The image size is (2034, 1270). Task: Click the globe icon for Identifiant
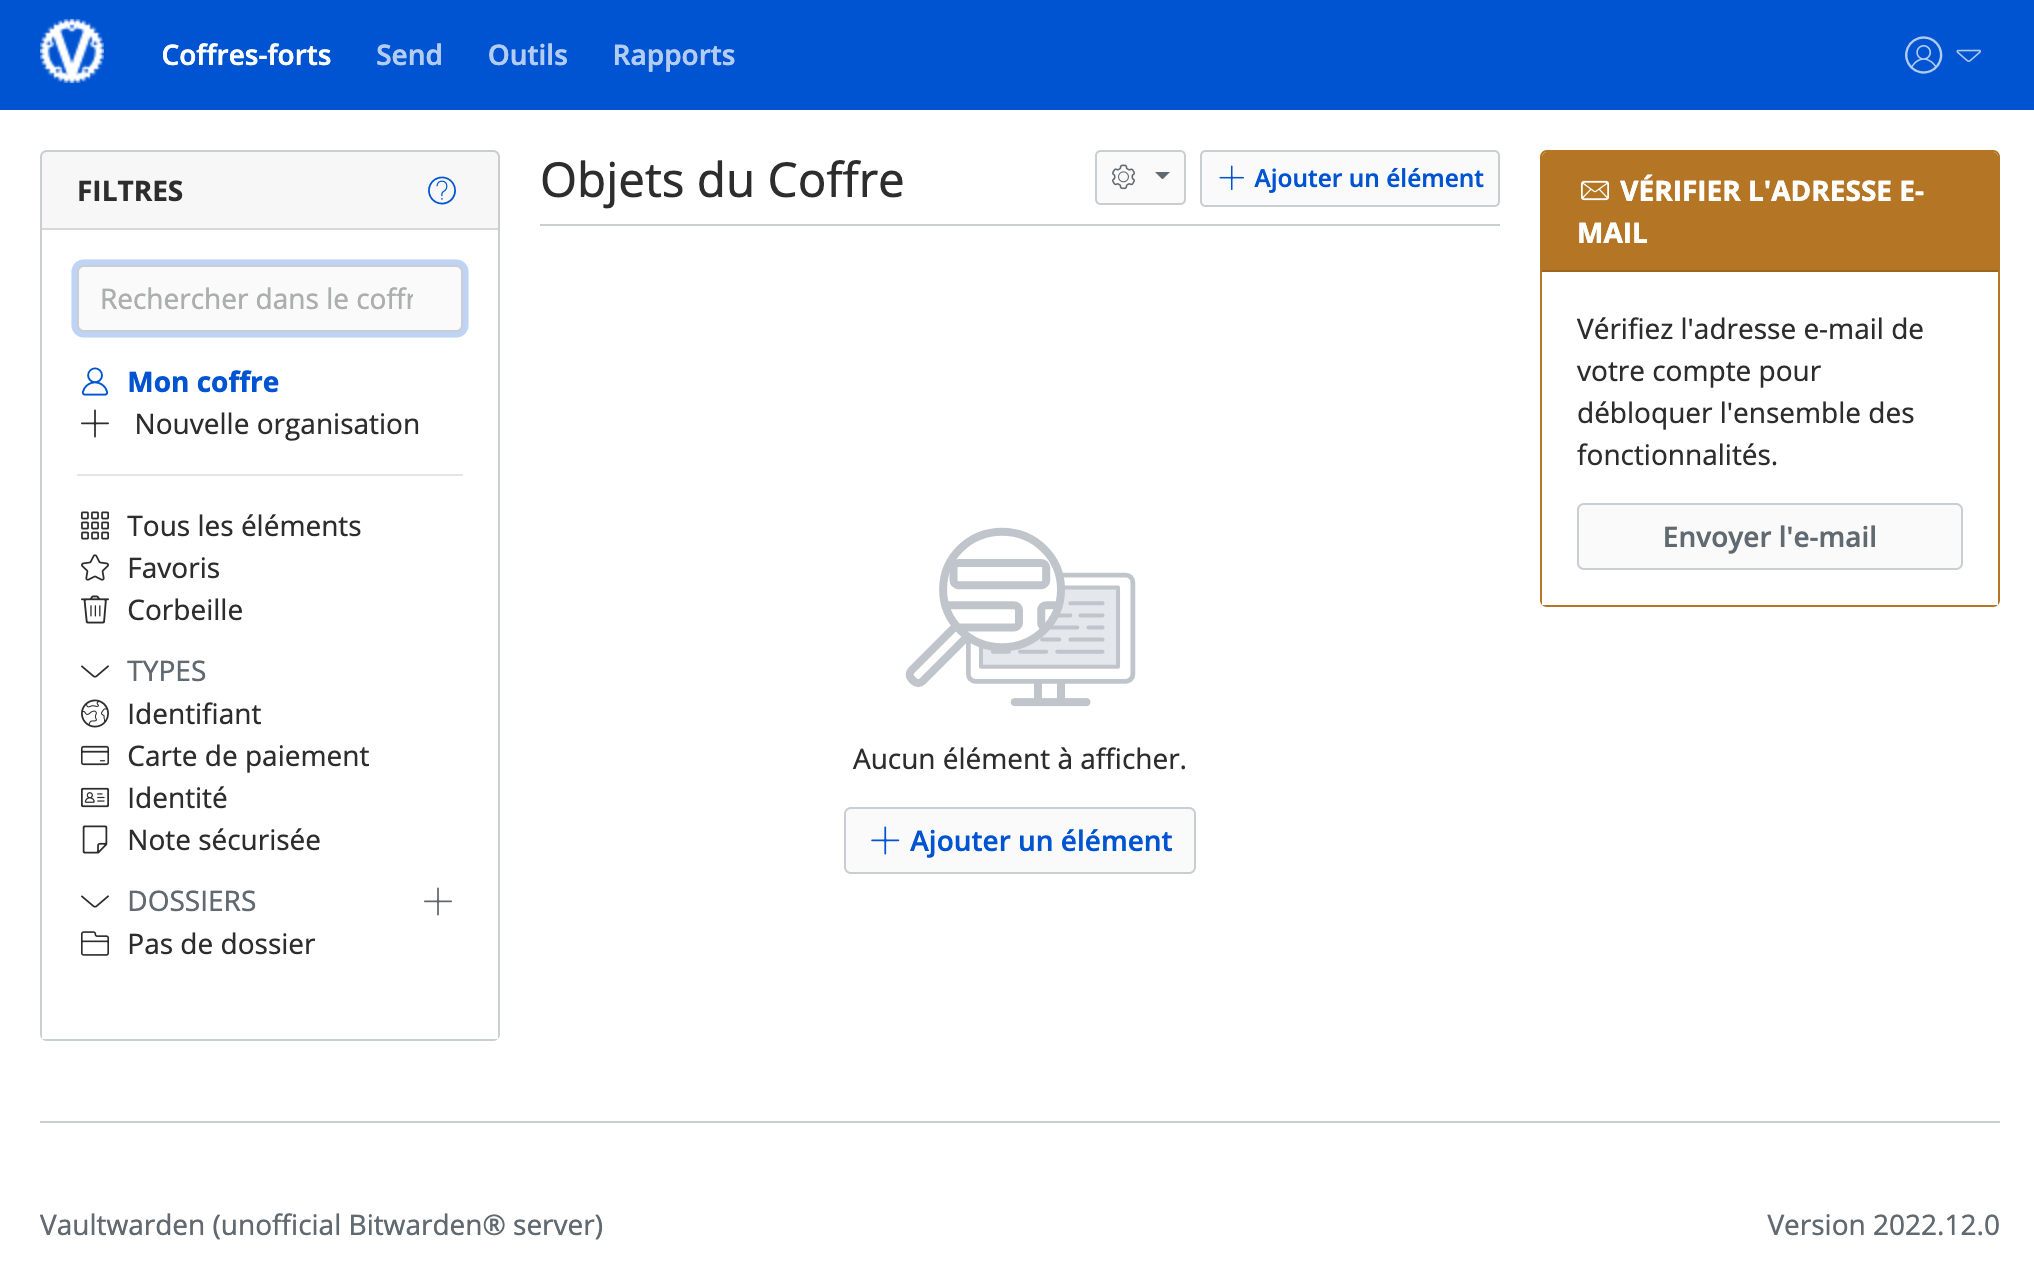tap(95, 714)
